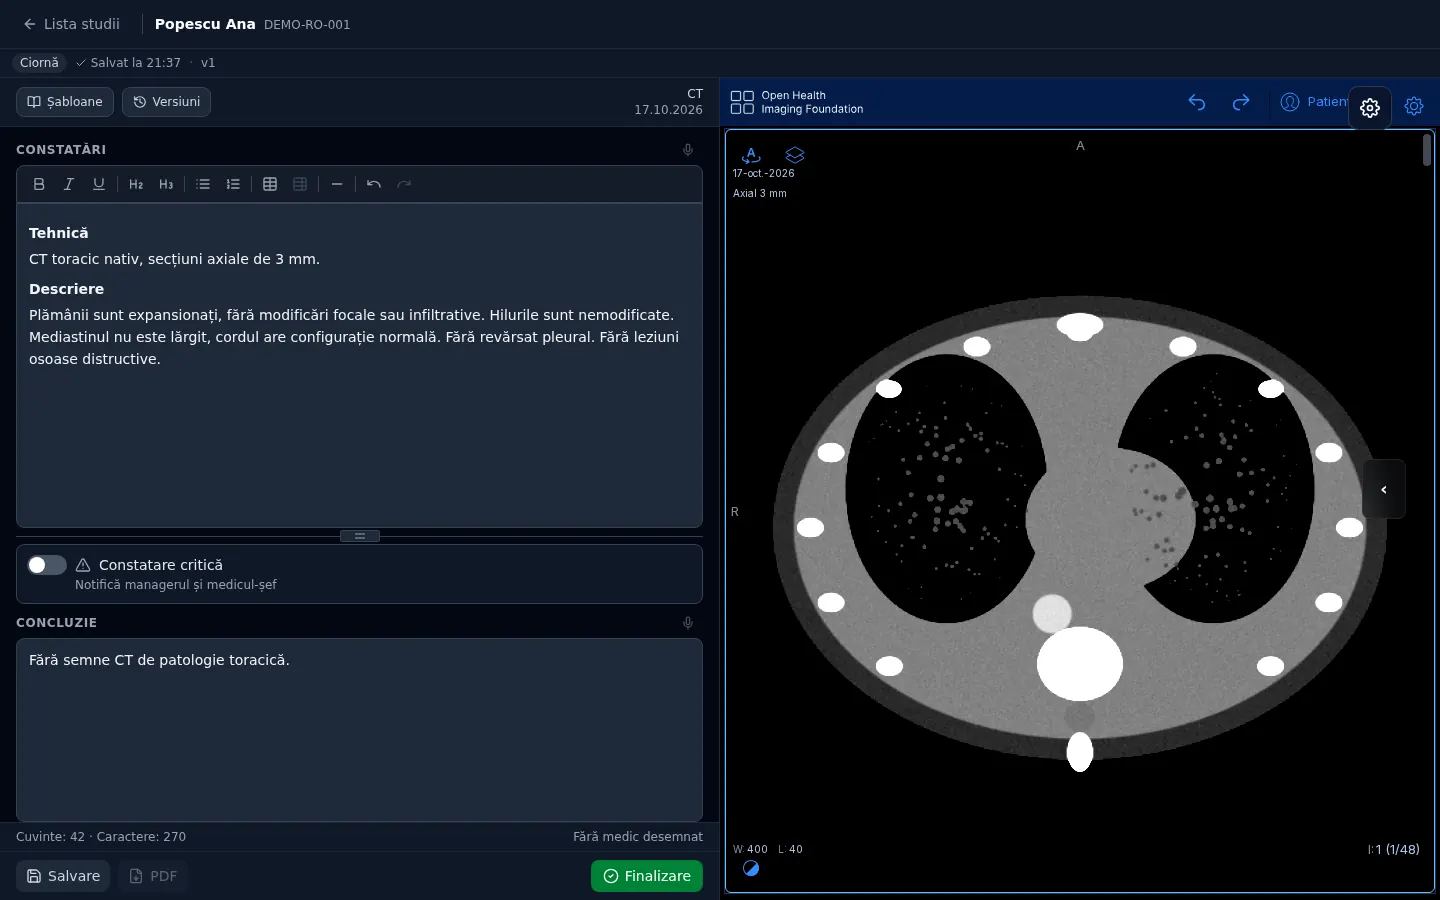Viewport: 1440px width, 900px height.
Task: Insert an H3 heading
Action: [166, 184]
